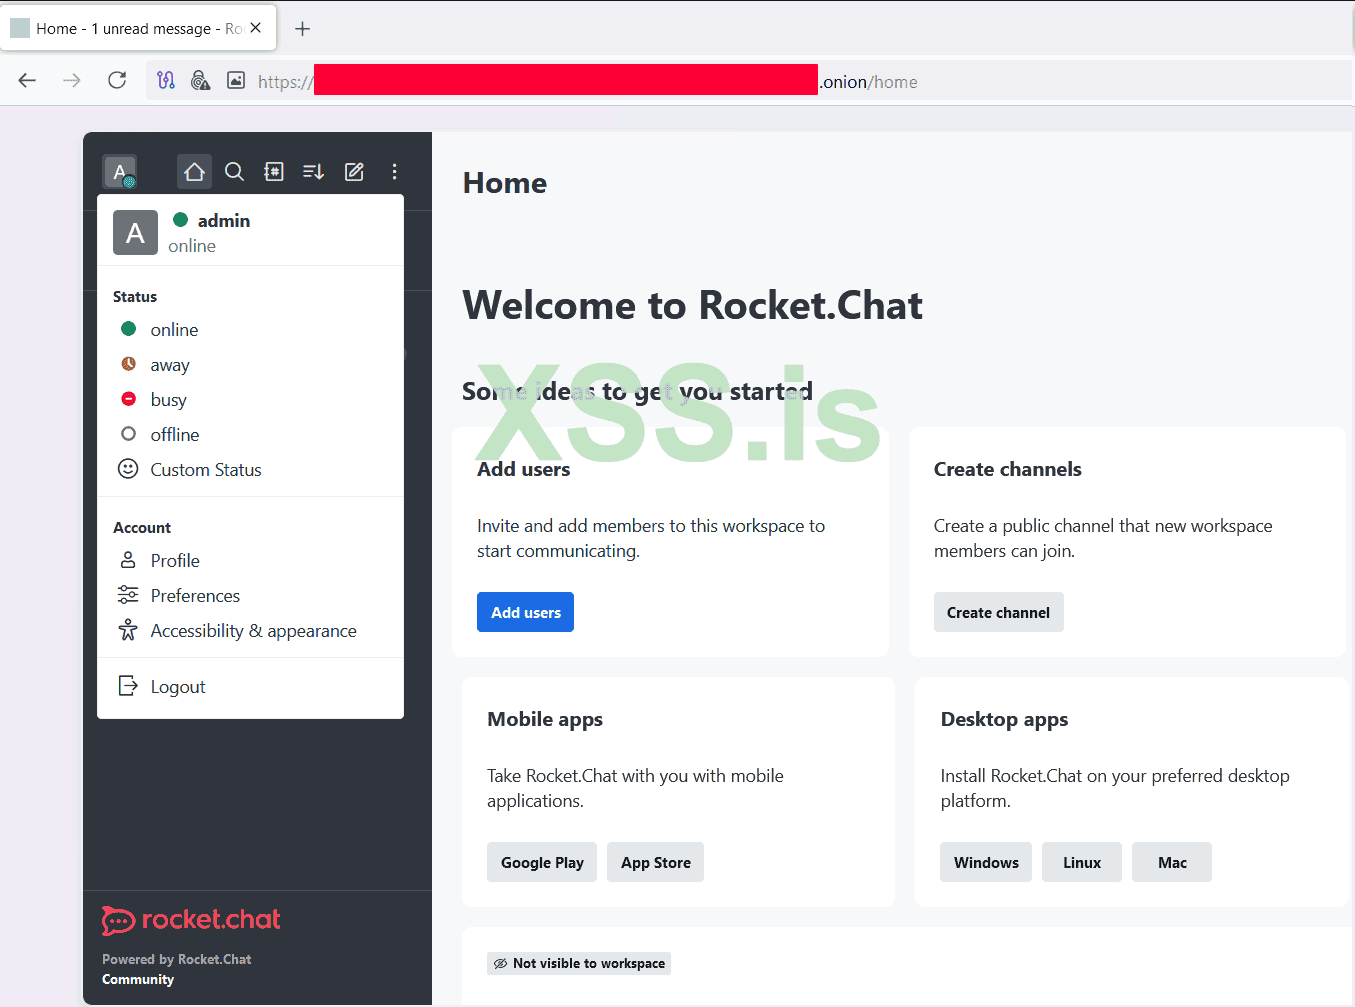Open the App Store mobile app link
The width and height of the screenshot is (1355, 1007).
pos(655,862)
